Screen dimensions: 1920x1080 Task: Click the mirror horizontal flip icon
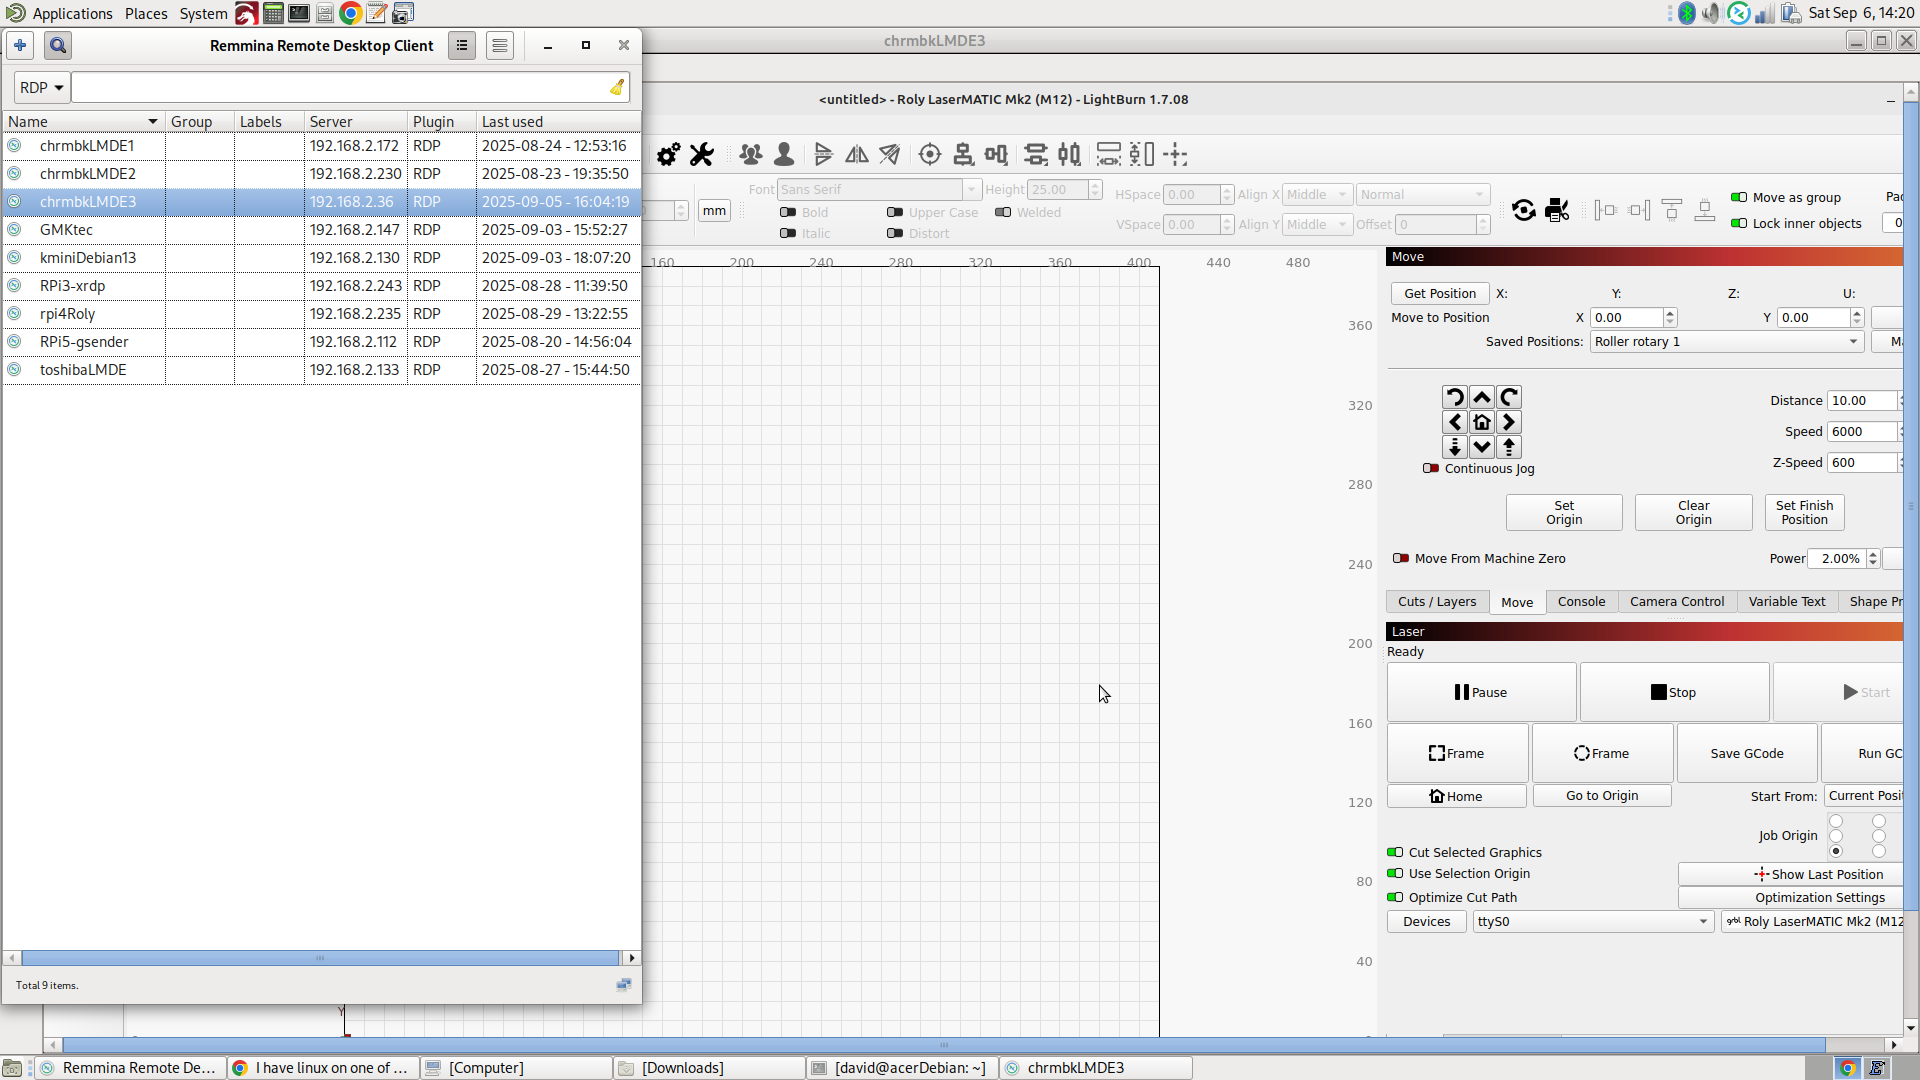pos(857,155)
